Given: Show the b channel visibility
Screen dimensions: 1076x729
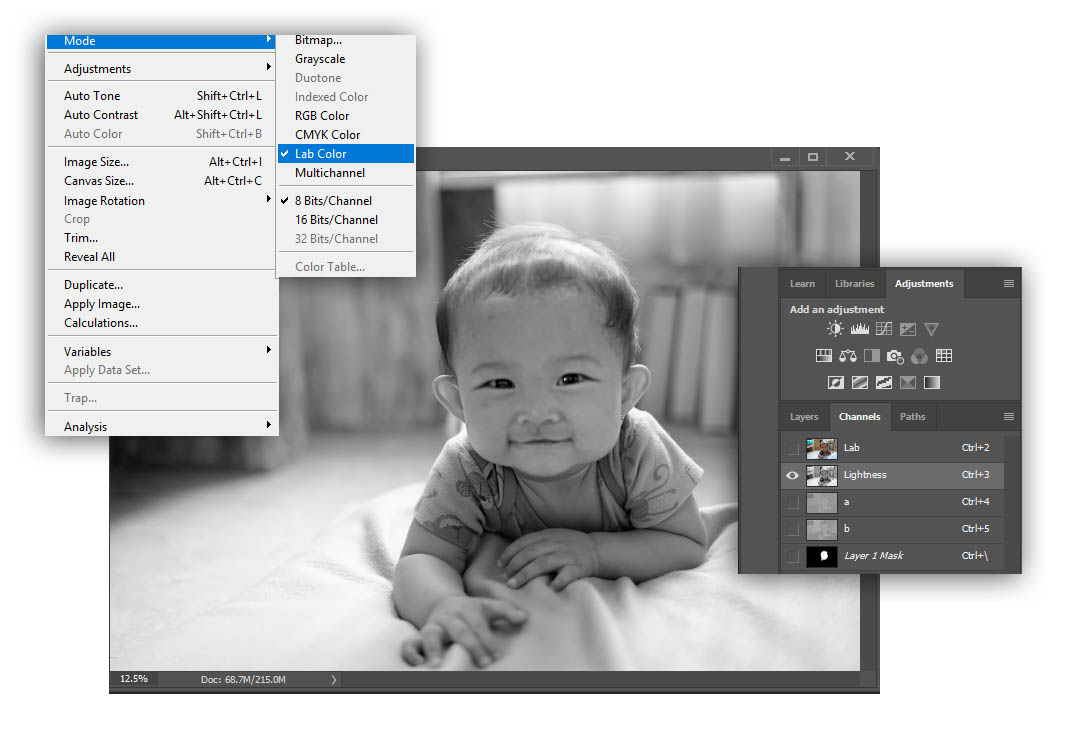Looking at the screenshot, I should [793, 529].
